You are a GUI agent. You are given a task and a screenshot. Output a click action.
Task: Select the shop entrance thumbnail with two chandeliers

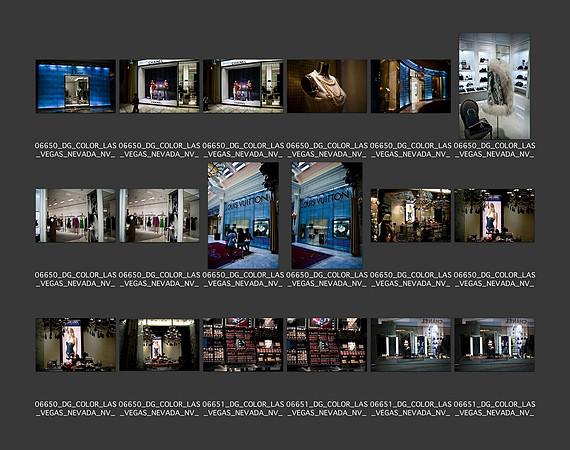[159, 345]
